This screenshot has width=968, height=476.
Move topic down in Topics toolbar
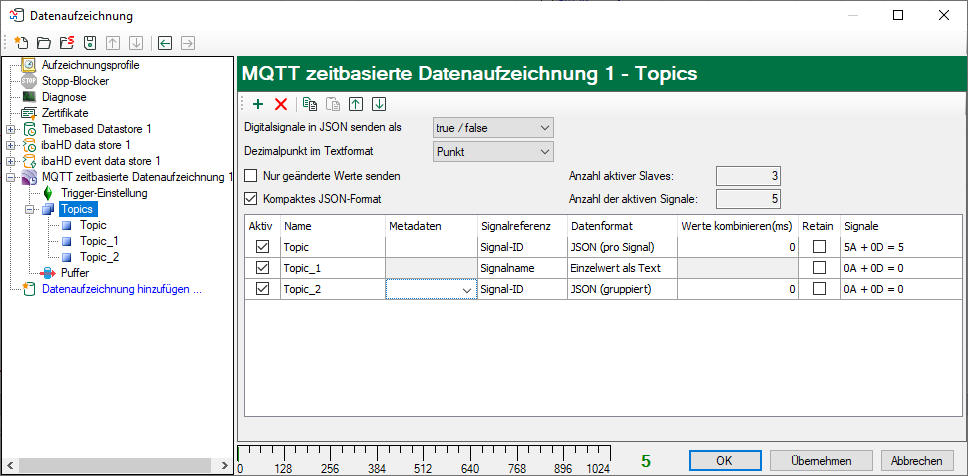(380, 104)
